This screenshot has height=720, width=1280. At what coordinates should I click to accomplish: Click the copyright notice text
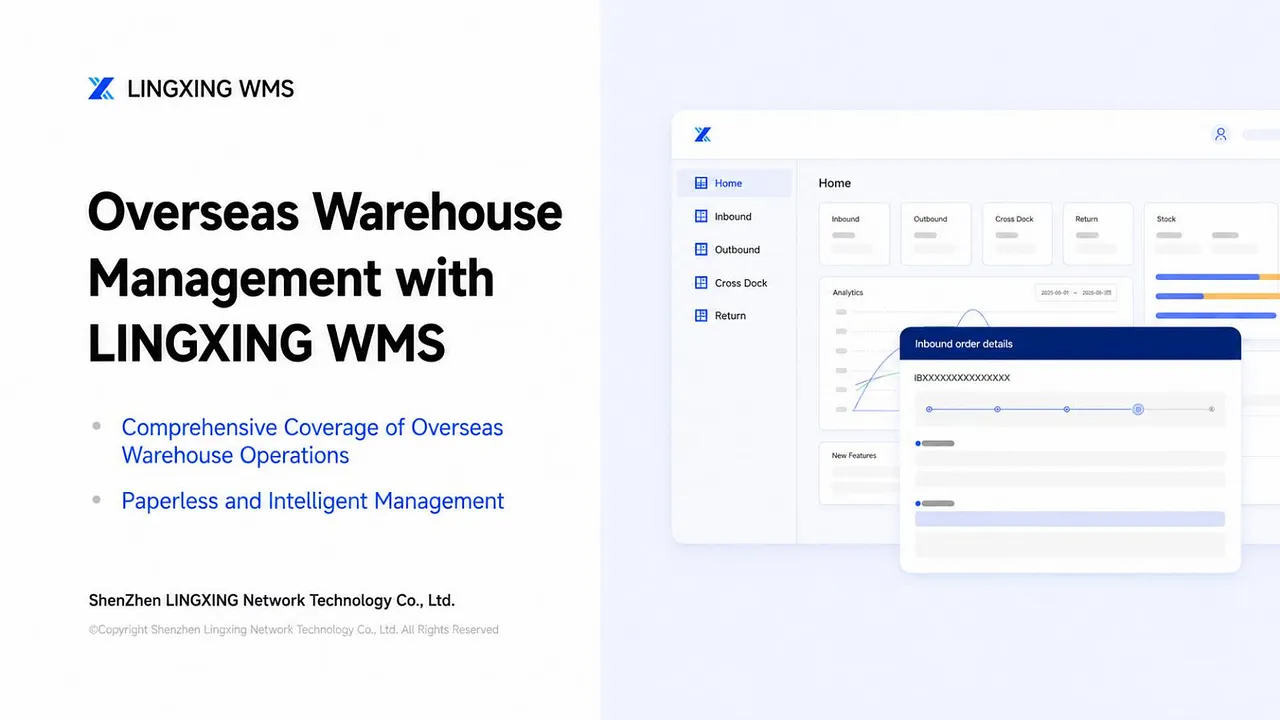[x=294, y=630]
